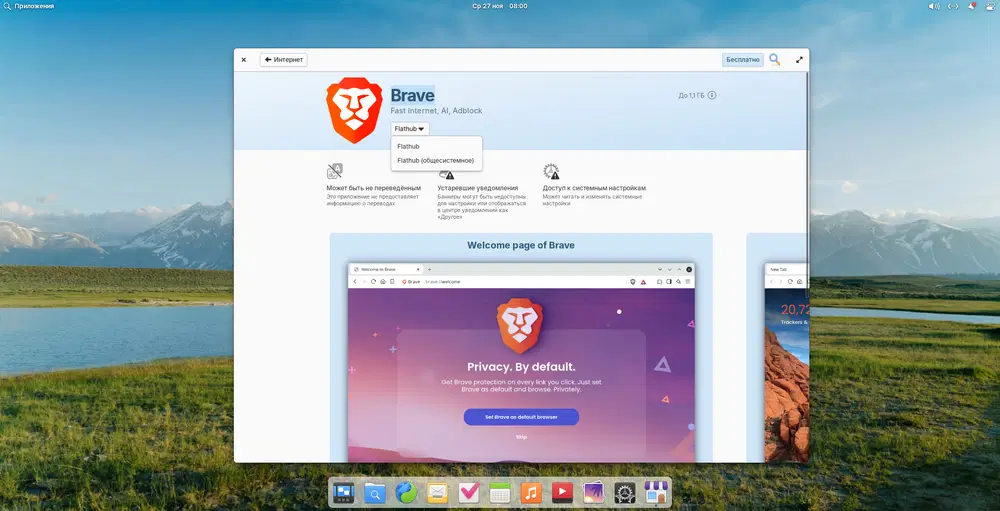Click the Бесплатно install button
Screen dimensions: 1000x511
[743, 60]
